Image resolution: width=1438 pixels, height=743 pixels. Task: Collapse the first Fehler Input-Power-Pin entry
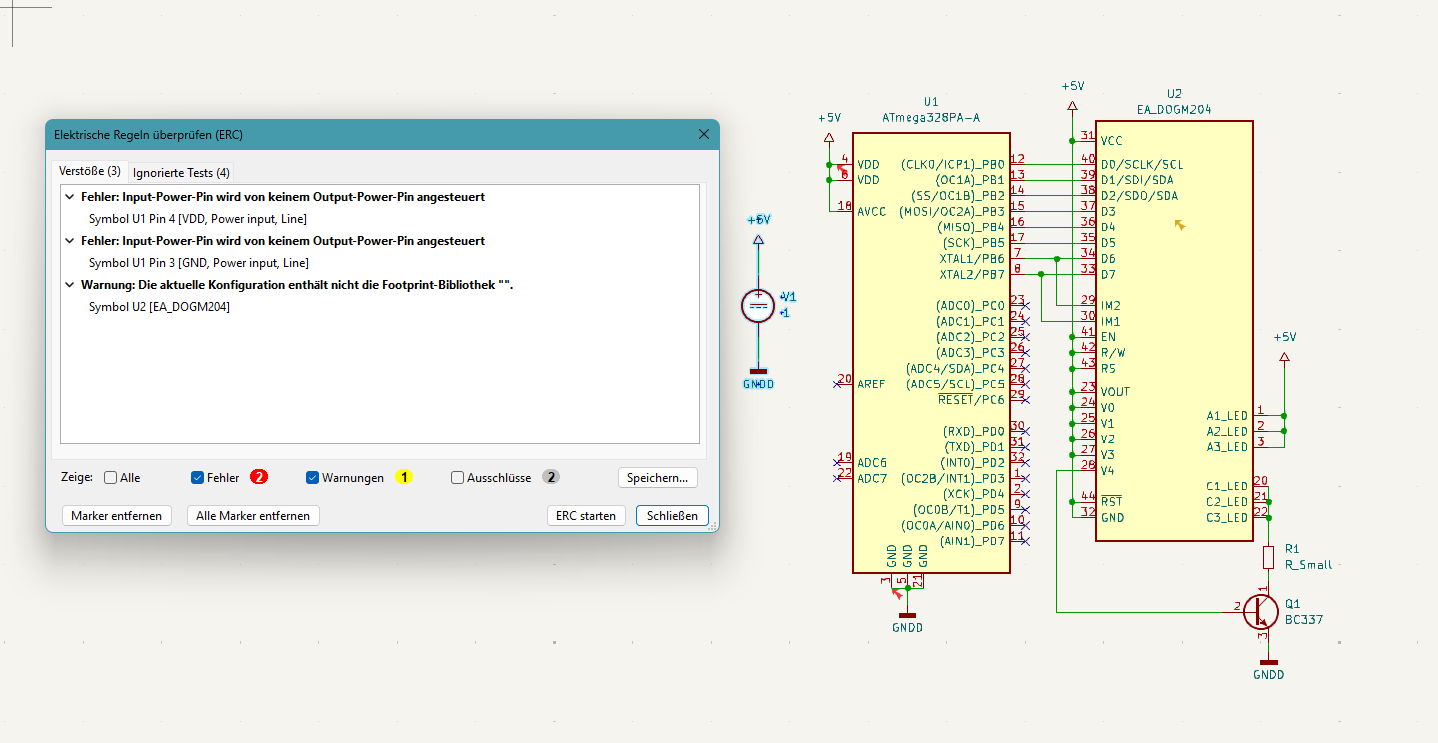(70, 197)
